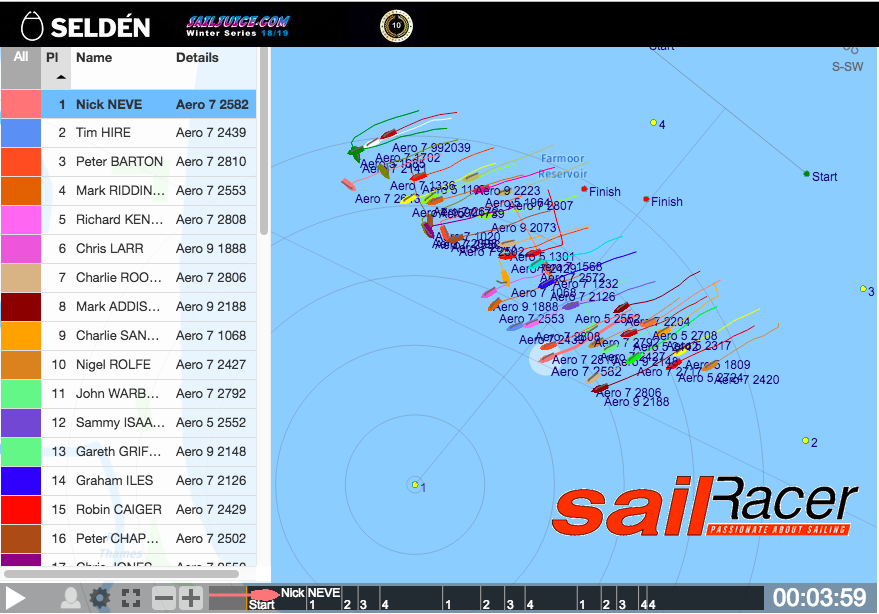Click the vertical scrollbar of the leaderboard
Viewport: 879px width, 614px height.
pos(263,141)
